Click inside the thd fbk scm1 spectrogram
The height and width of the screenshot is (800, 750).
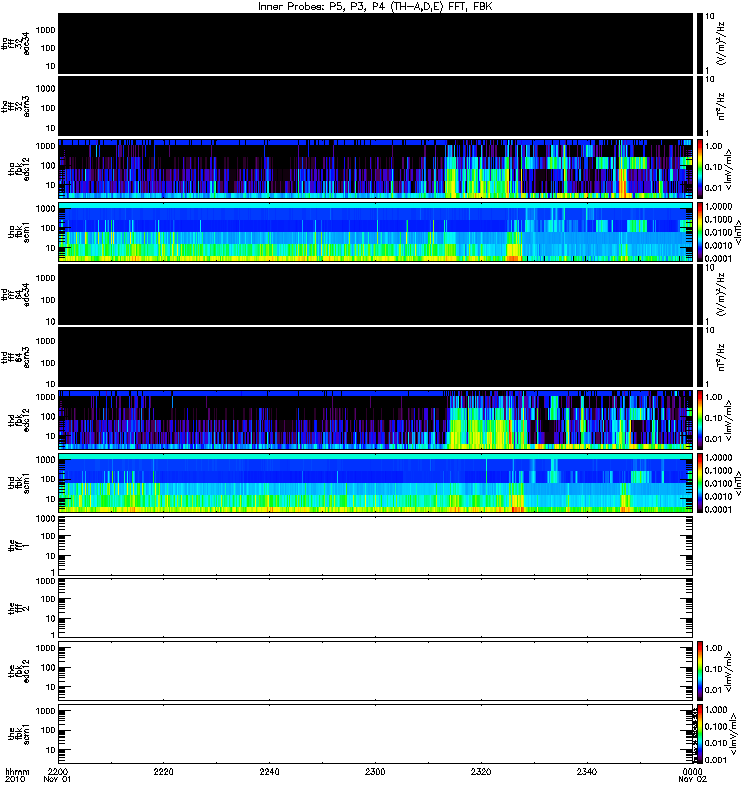[376, 483]
